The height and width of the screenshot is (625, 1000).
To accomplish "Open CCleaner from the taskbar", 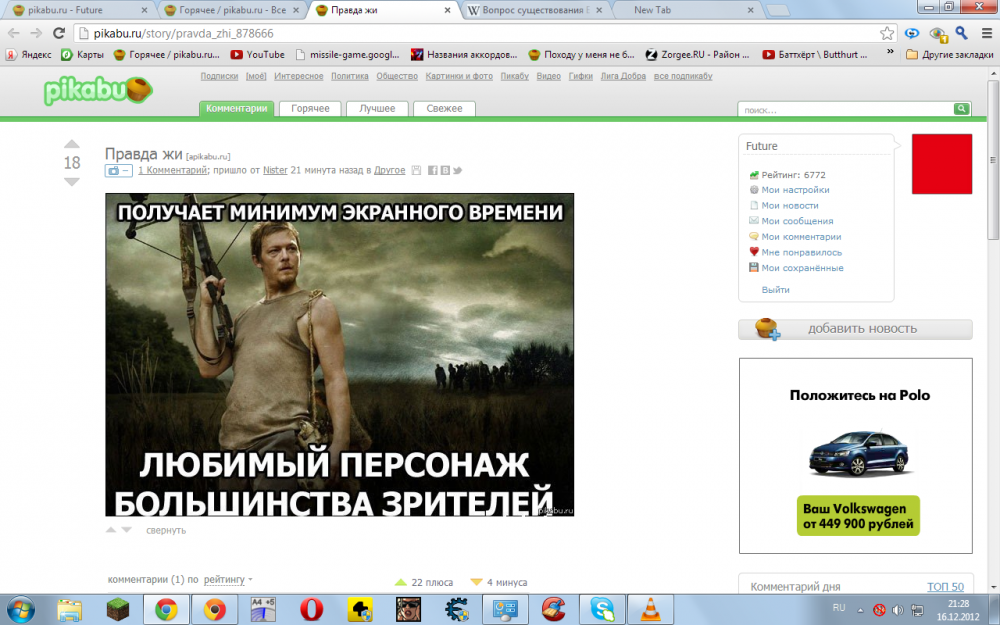I will pyautogui.click(x=554, y=610).
